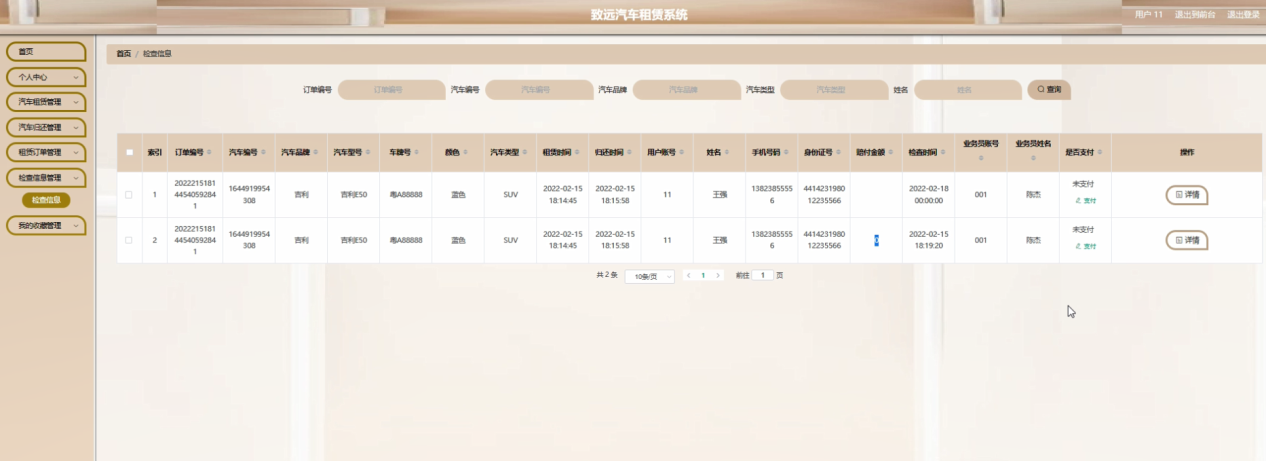Click the highlighted 赔付金额 value in row 2
This screenshot has width=1266, height=461.
pyautogui.click(x=876, y=240)
